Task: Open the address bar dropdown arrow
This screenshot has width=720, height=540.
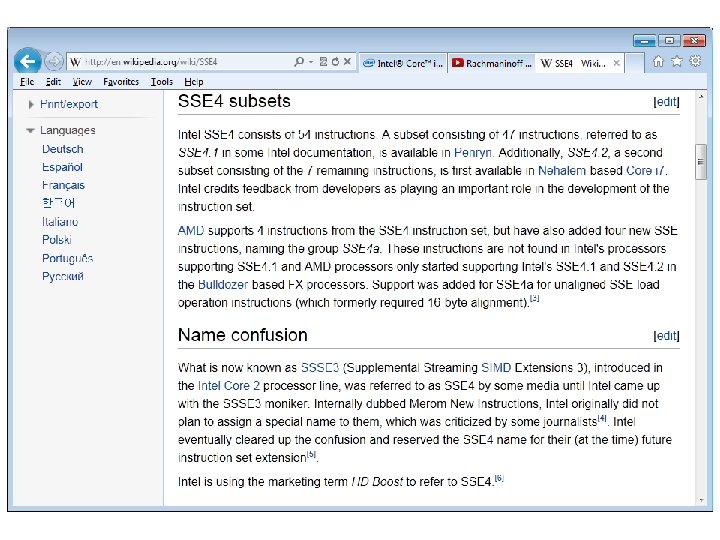Action: pyautogui.click(x=311, y=62)
